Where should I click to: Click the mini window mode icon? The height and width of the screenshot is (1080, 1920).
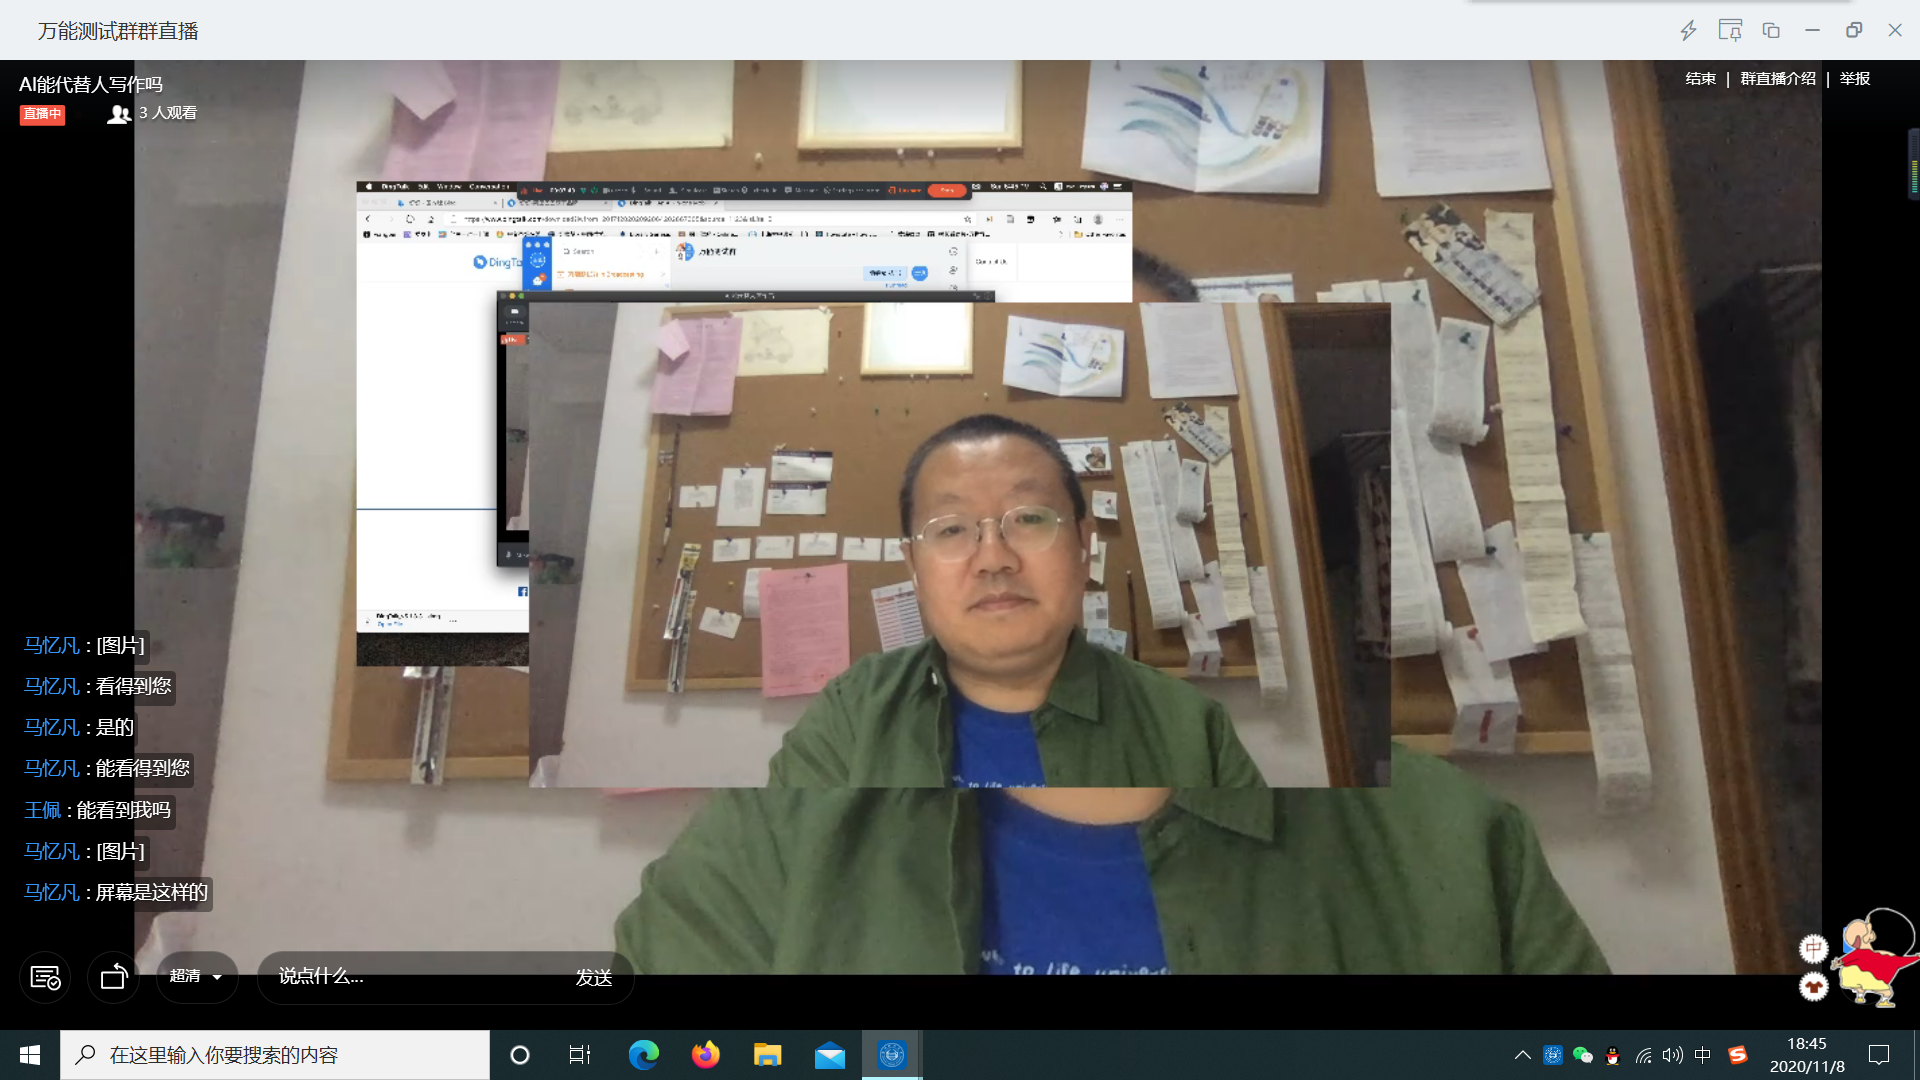click(1771, 31)
